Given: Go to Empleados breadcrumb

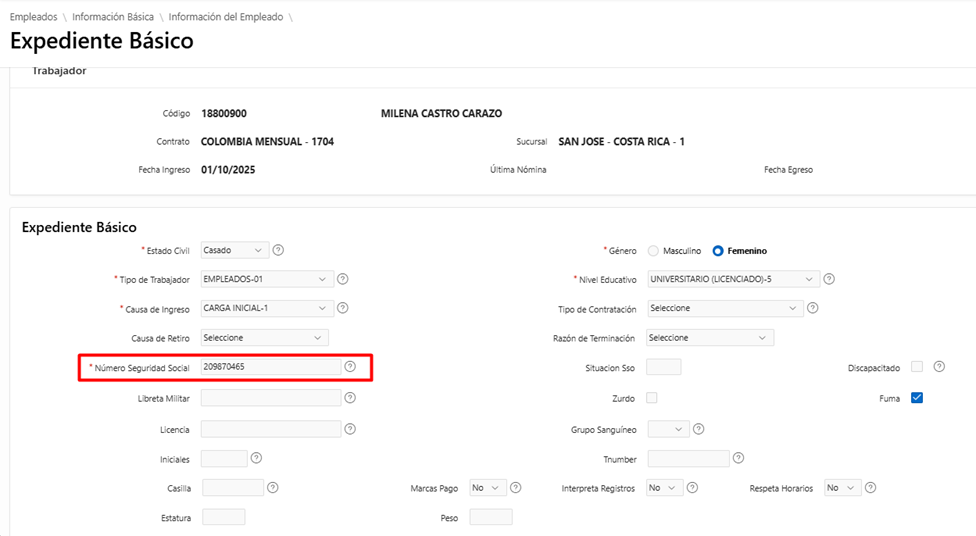Looking at the screenshot, I should [x=33, y=17].
